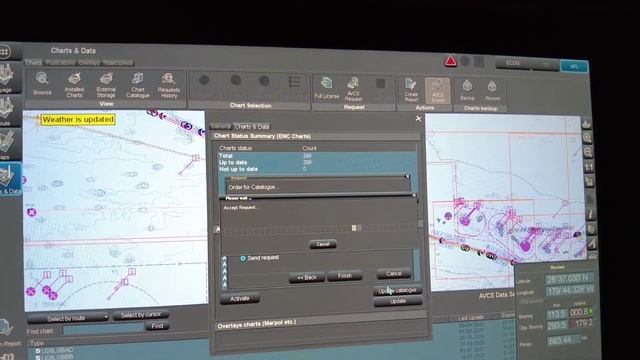Click the AVCS Request icon
640x360 pixels.
[353, 89]
